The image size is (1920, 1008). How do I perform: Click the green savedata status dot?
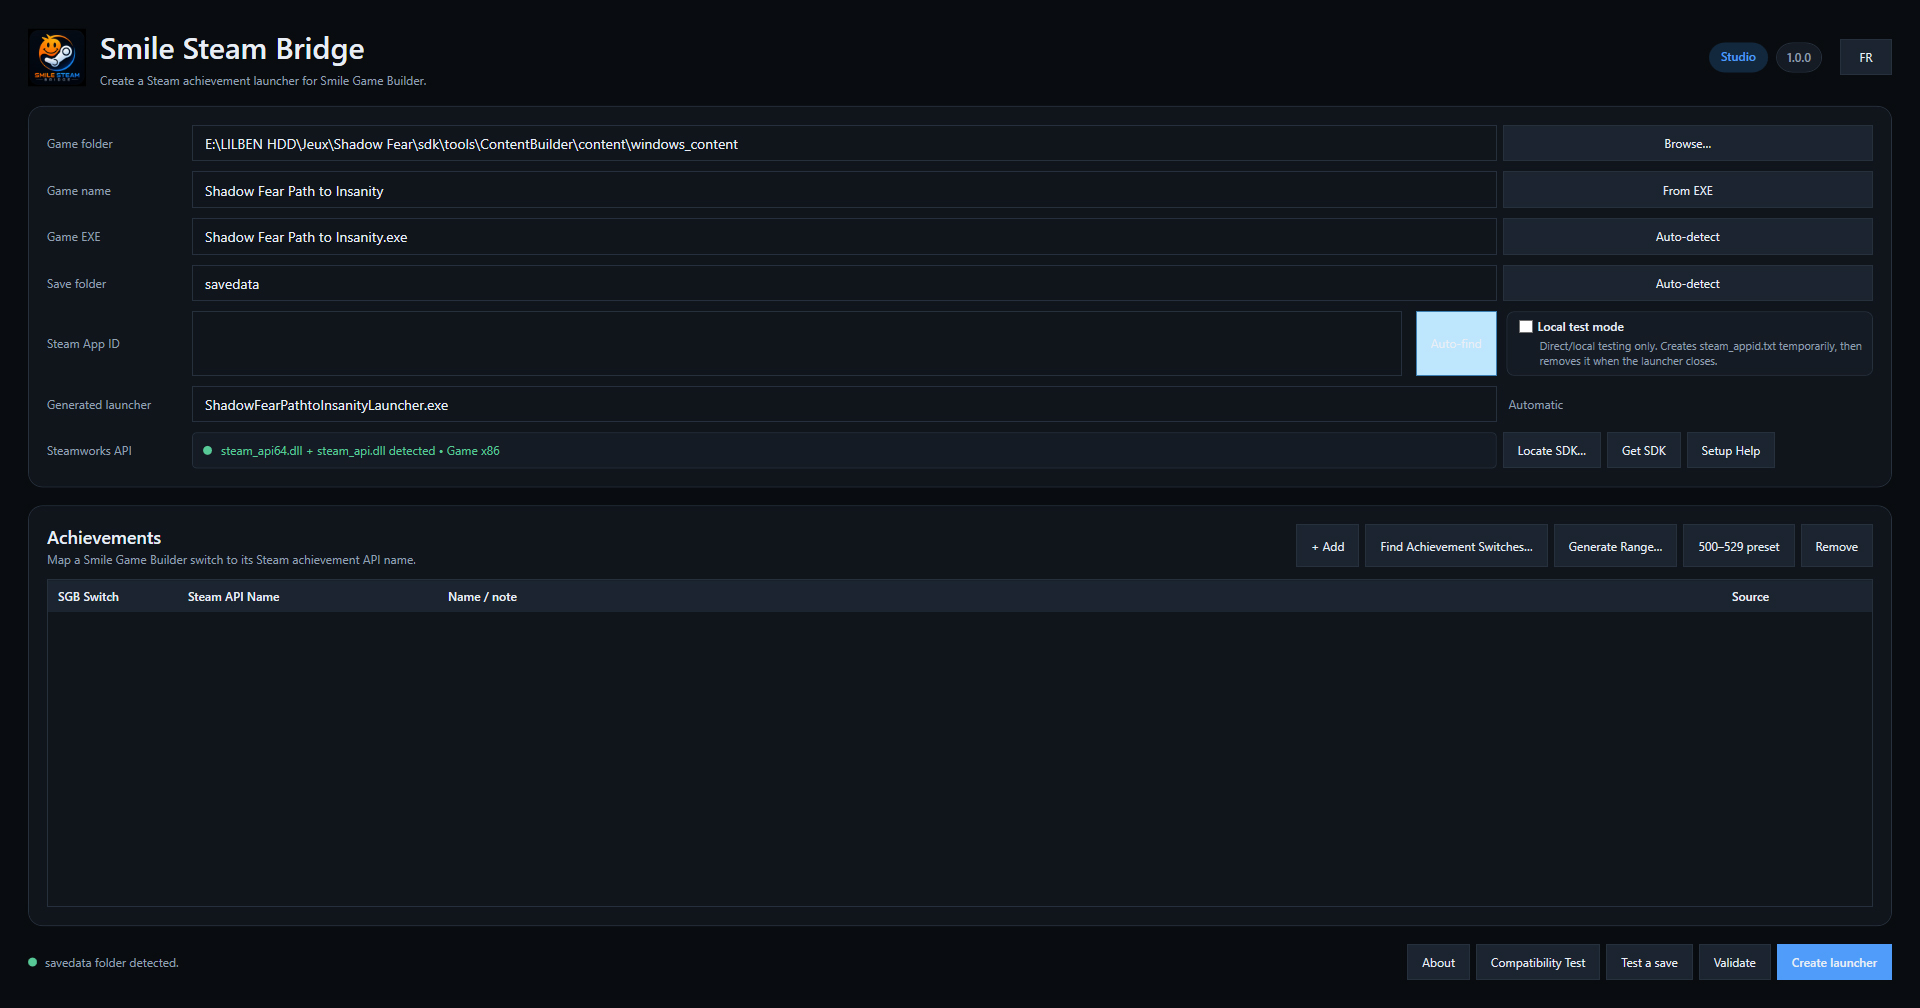33,963
